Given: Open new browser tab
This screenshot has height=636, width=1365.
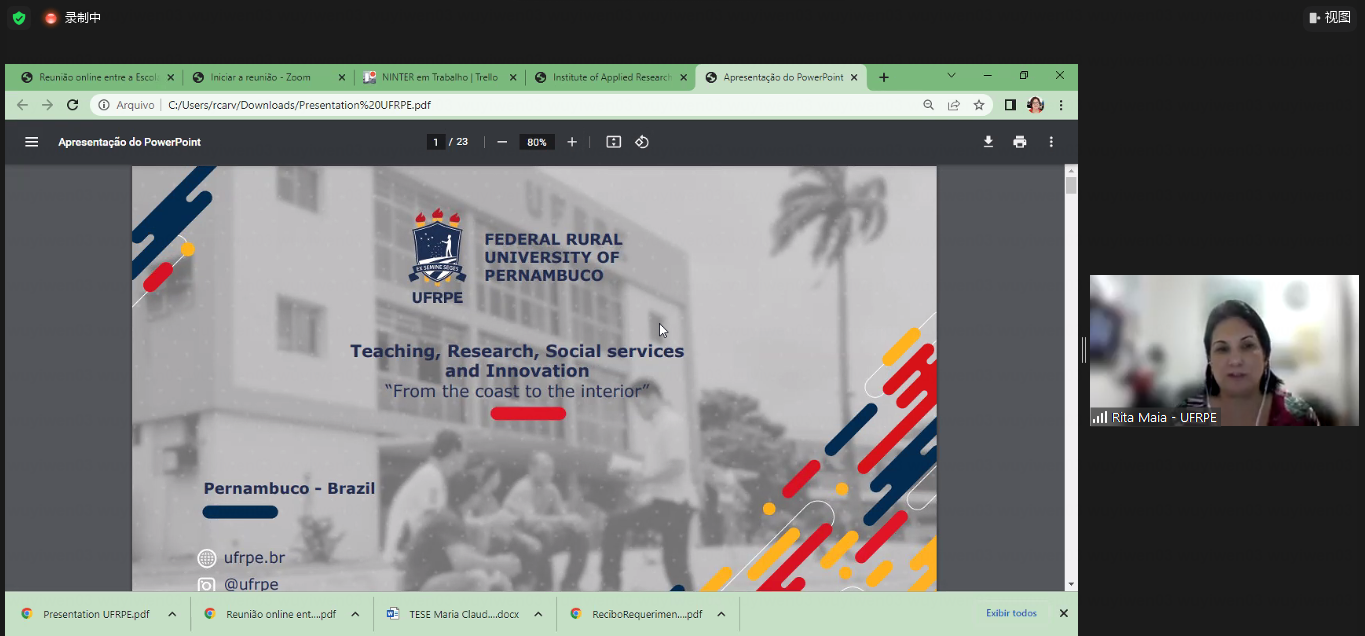Looking at the screenshot, I should pos(884,77).
